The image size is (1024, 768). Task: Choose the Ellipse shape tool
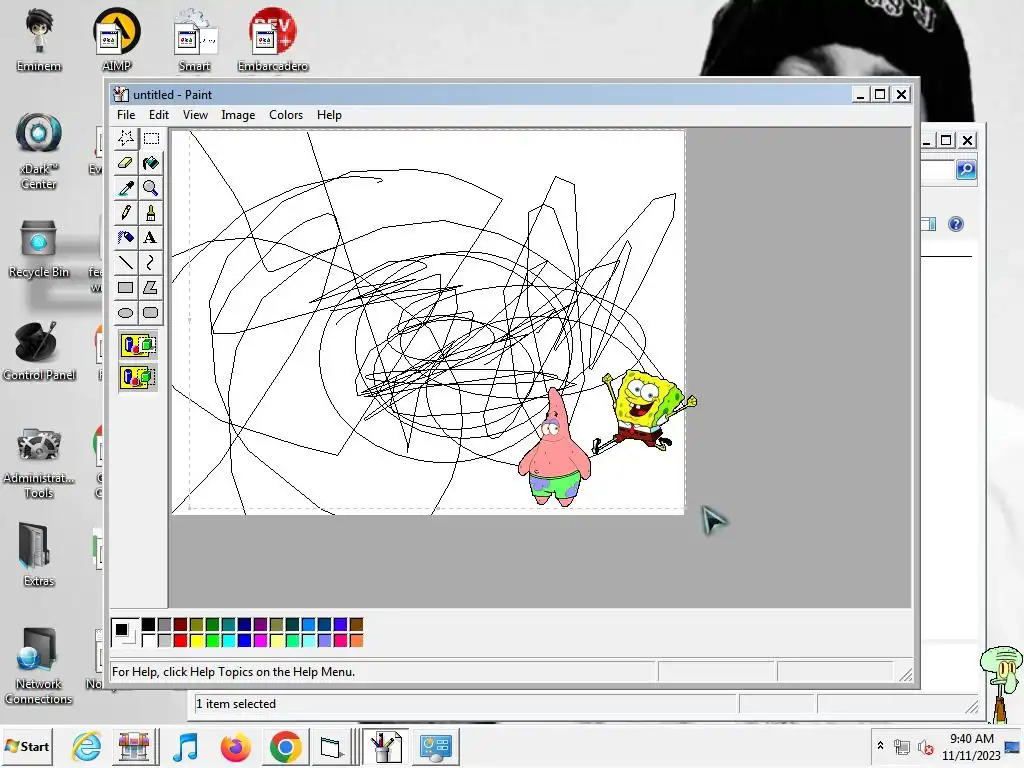(126, 313)
